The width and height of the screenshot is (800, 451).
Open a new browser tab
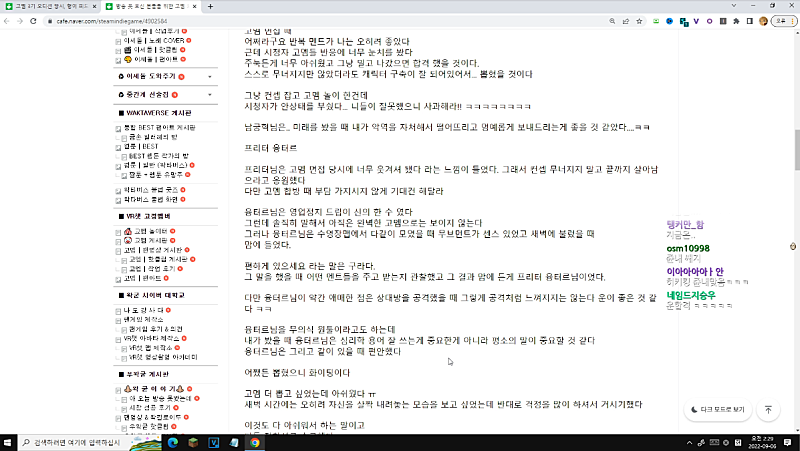pyautogui.click(x=210, y=7)
